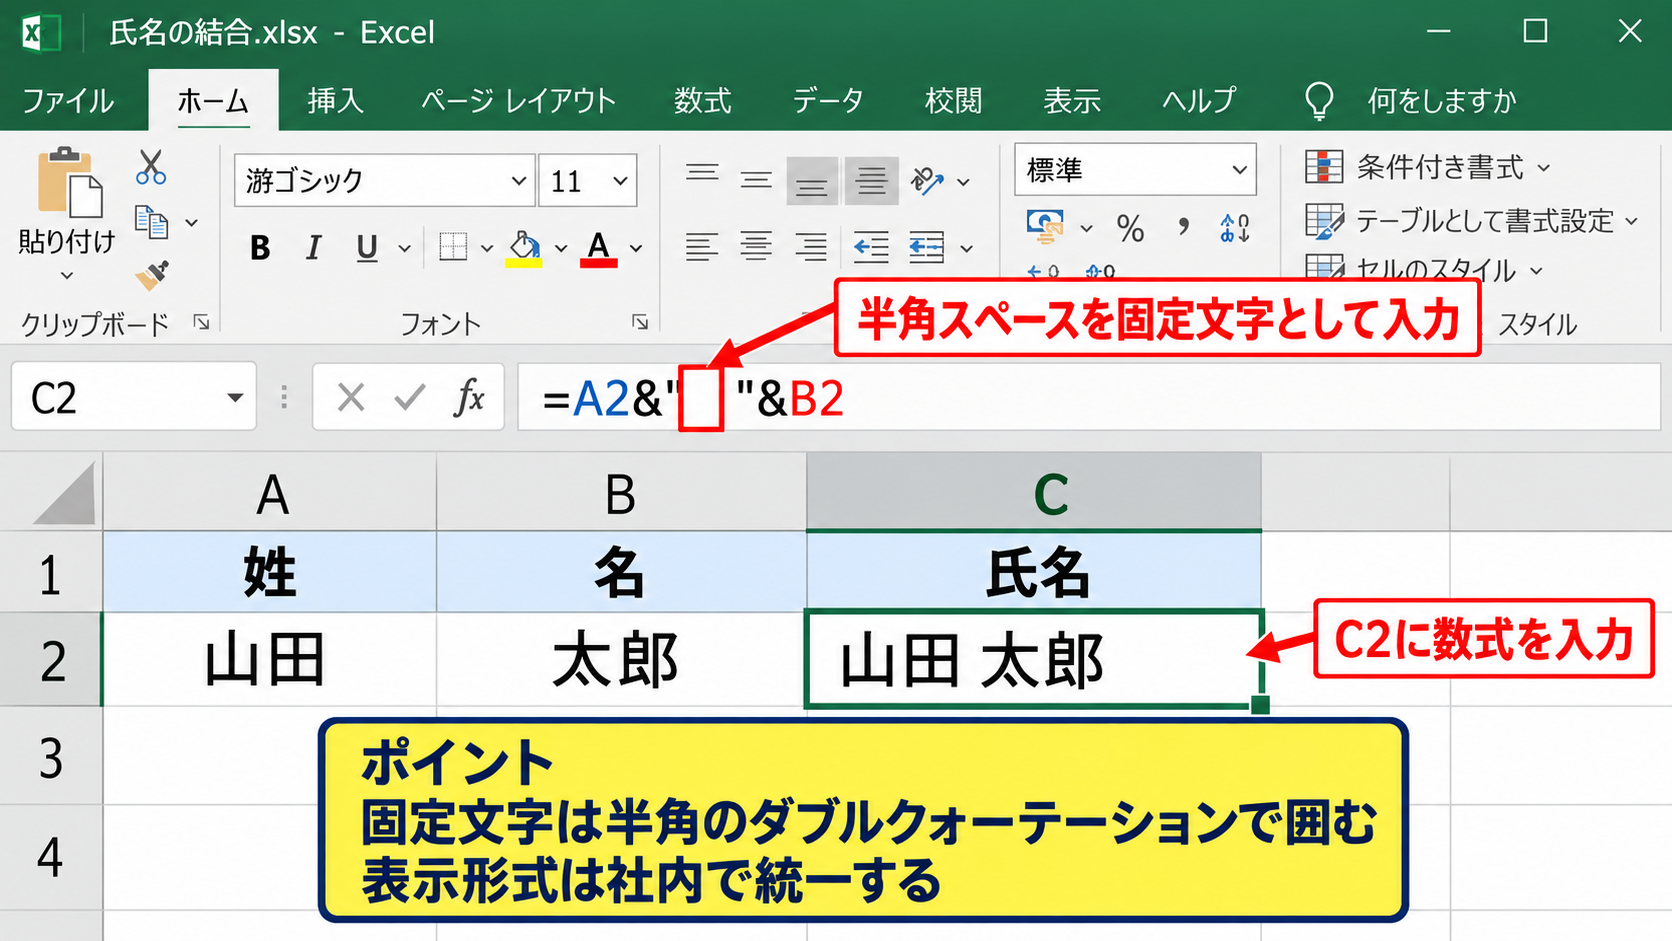Click the Paste clipboard icon
This screenshot has width=1672, height=941.
68,182
